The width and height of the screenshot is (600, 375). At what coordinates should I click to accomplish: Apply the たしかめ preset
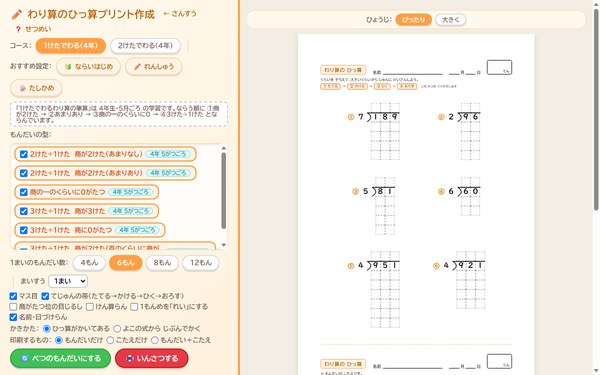[x=36, y=88]
